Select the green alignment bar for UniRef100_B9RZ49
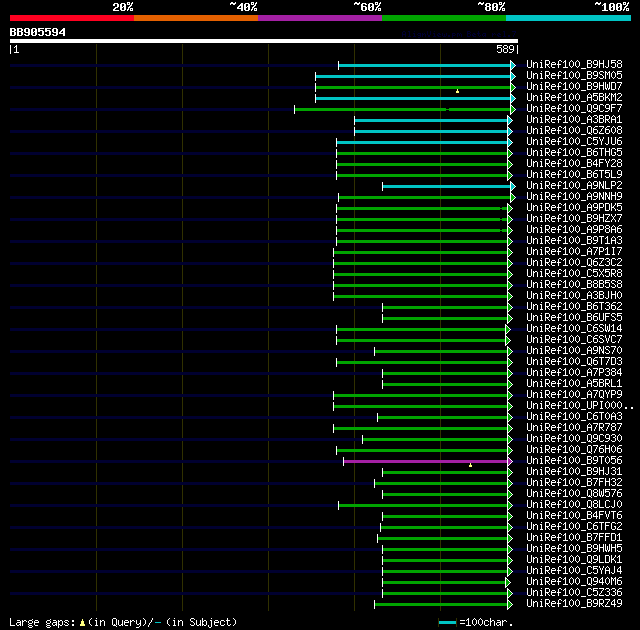 pos(441,605)
